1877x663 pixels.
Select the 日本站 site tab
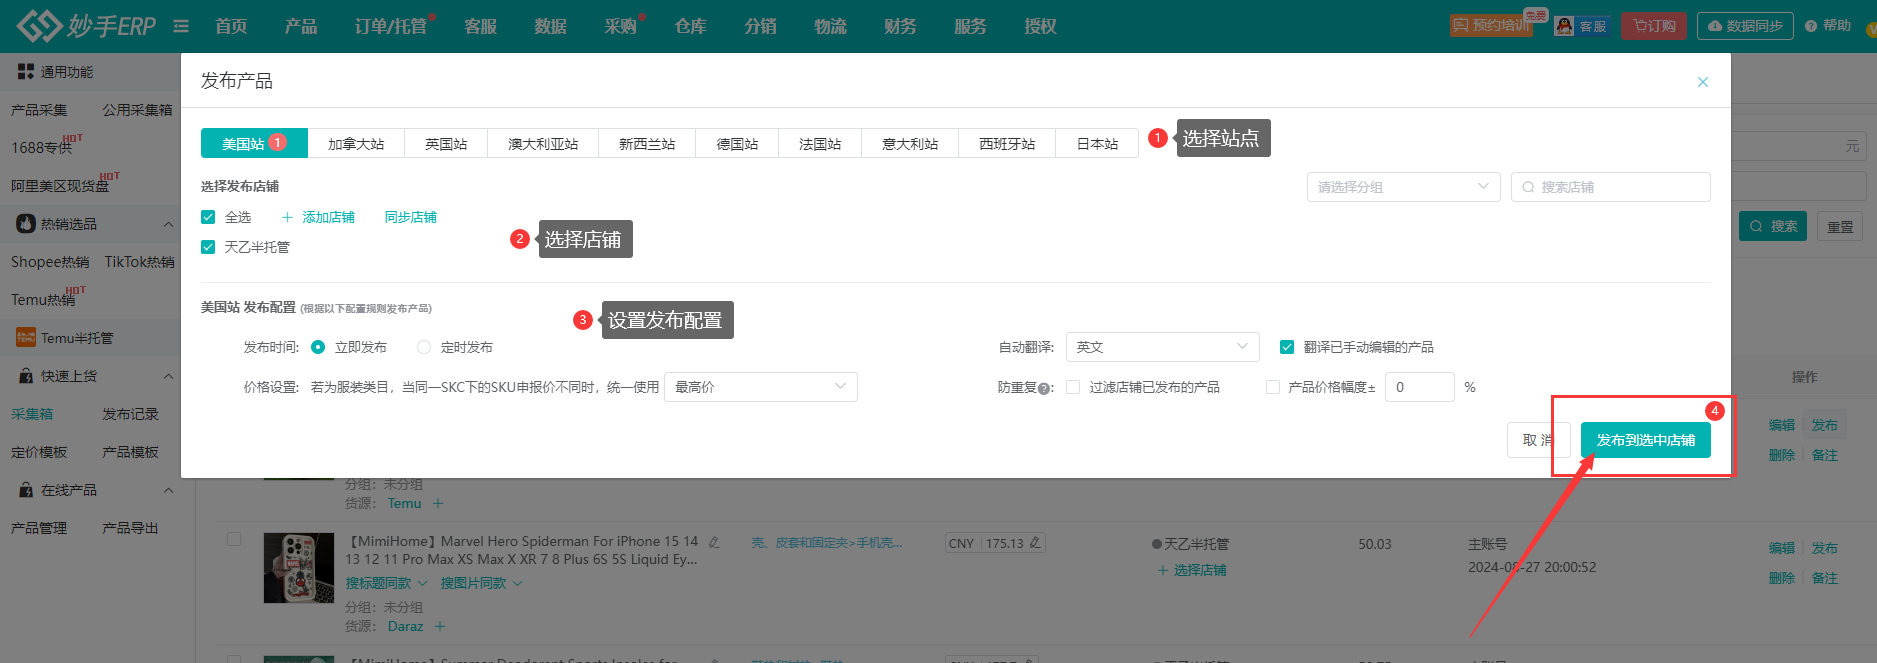tap(1097, 143)
